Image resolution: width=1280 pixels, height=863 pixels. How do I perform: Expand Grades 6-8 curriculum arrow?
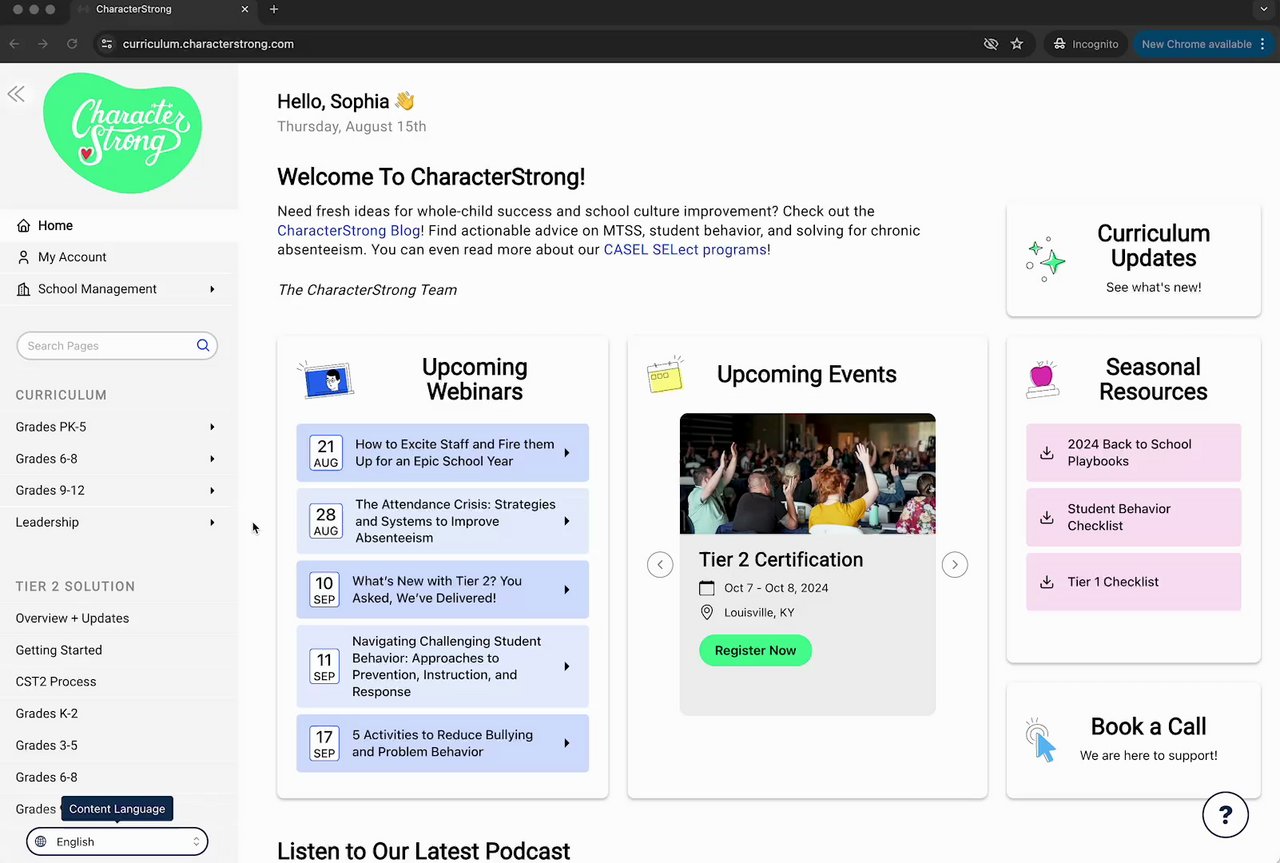tap(212, 459)
